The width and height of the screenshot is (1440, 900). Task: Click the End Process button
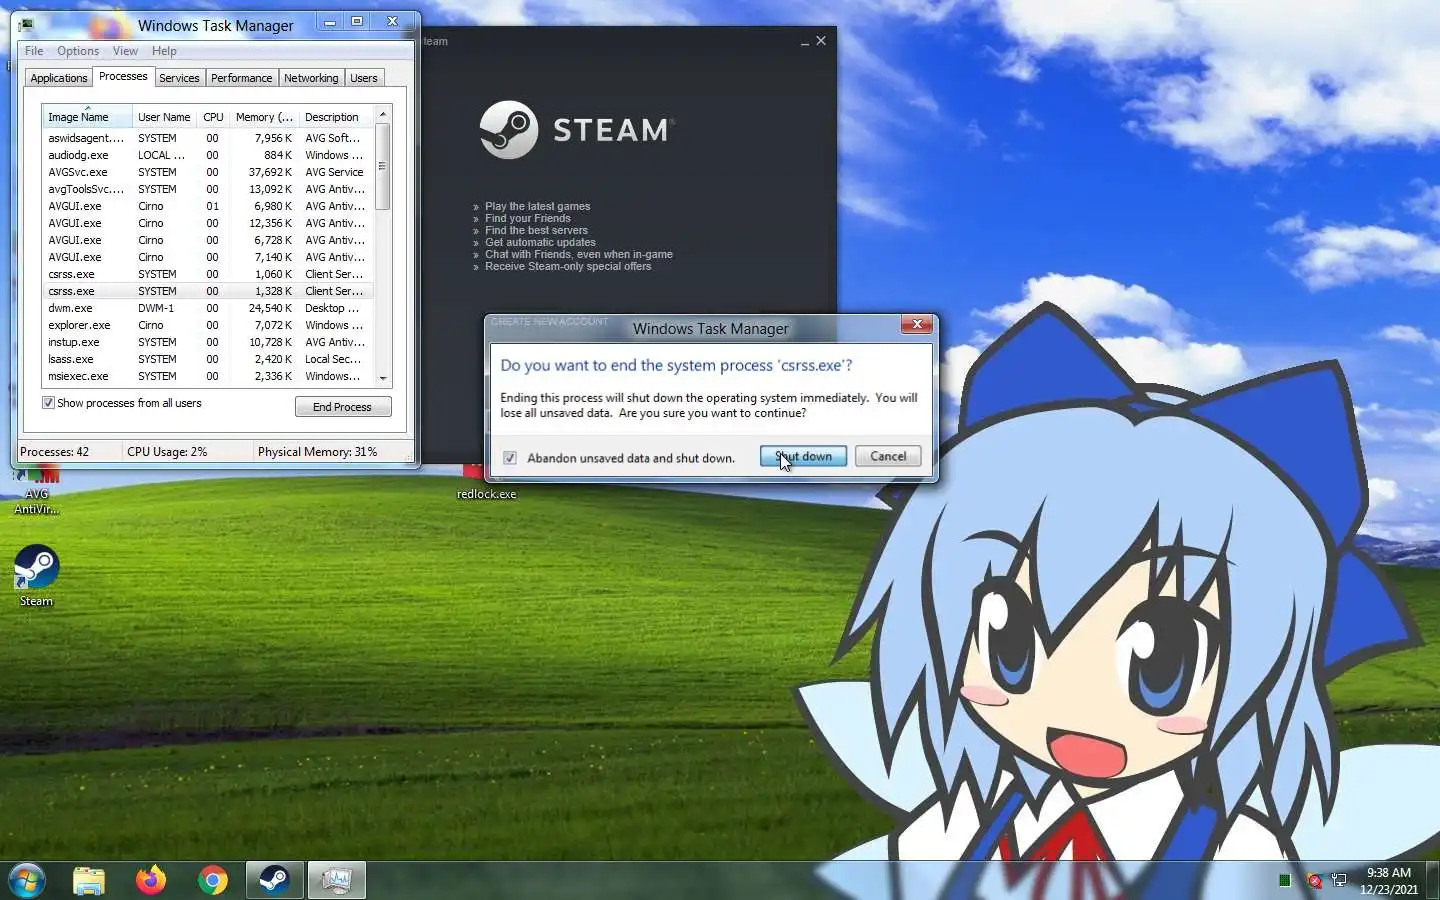(343, 407)
